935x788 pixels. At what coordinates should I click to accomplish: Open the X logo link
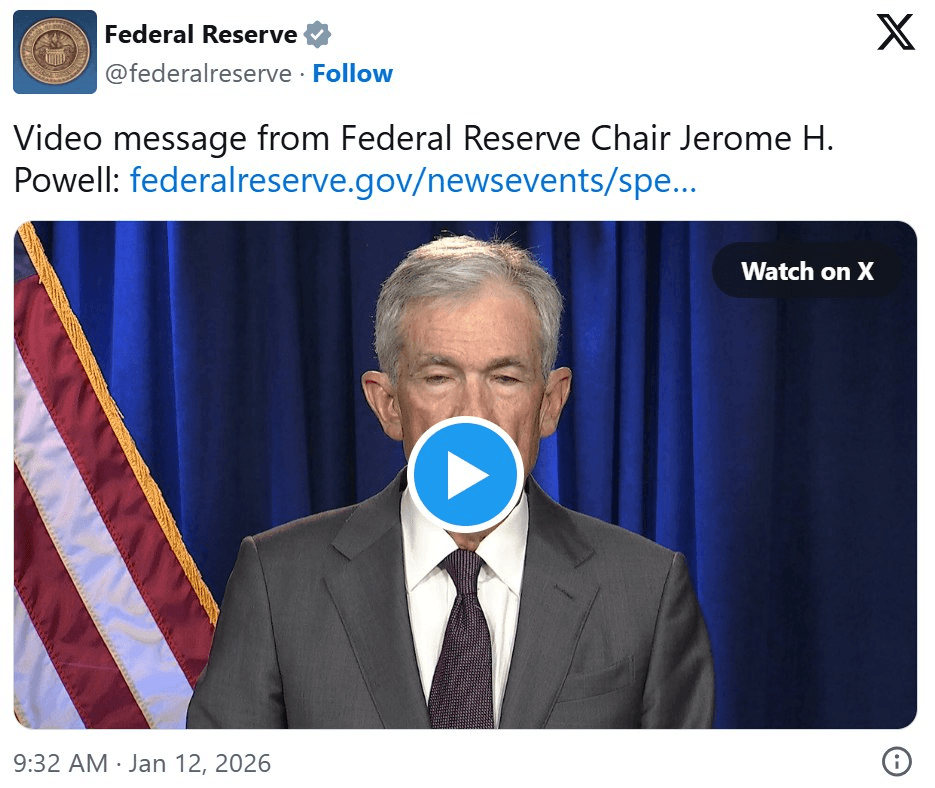coord(894,33)
